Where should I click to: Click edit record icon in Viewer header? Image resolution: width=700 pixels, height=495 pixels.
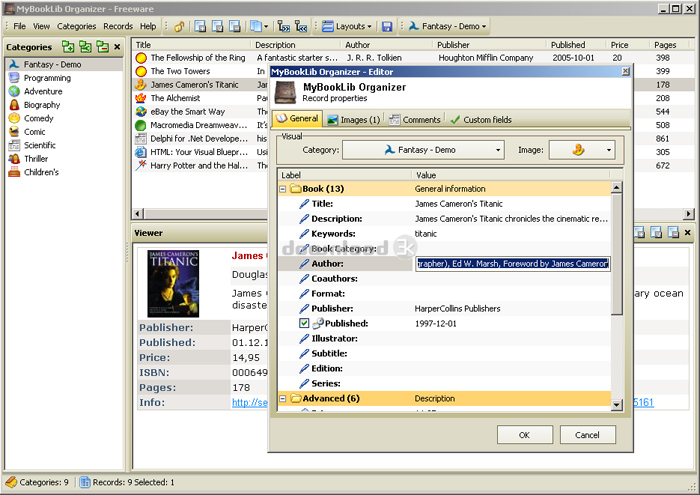point(656,232)
